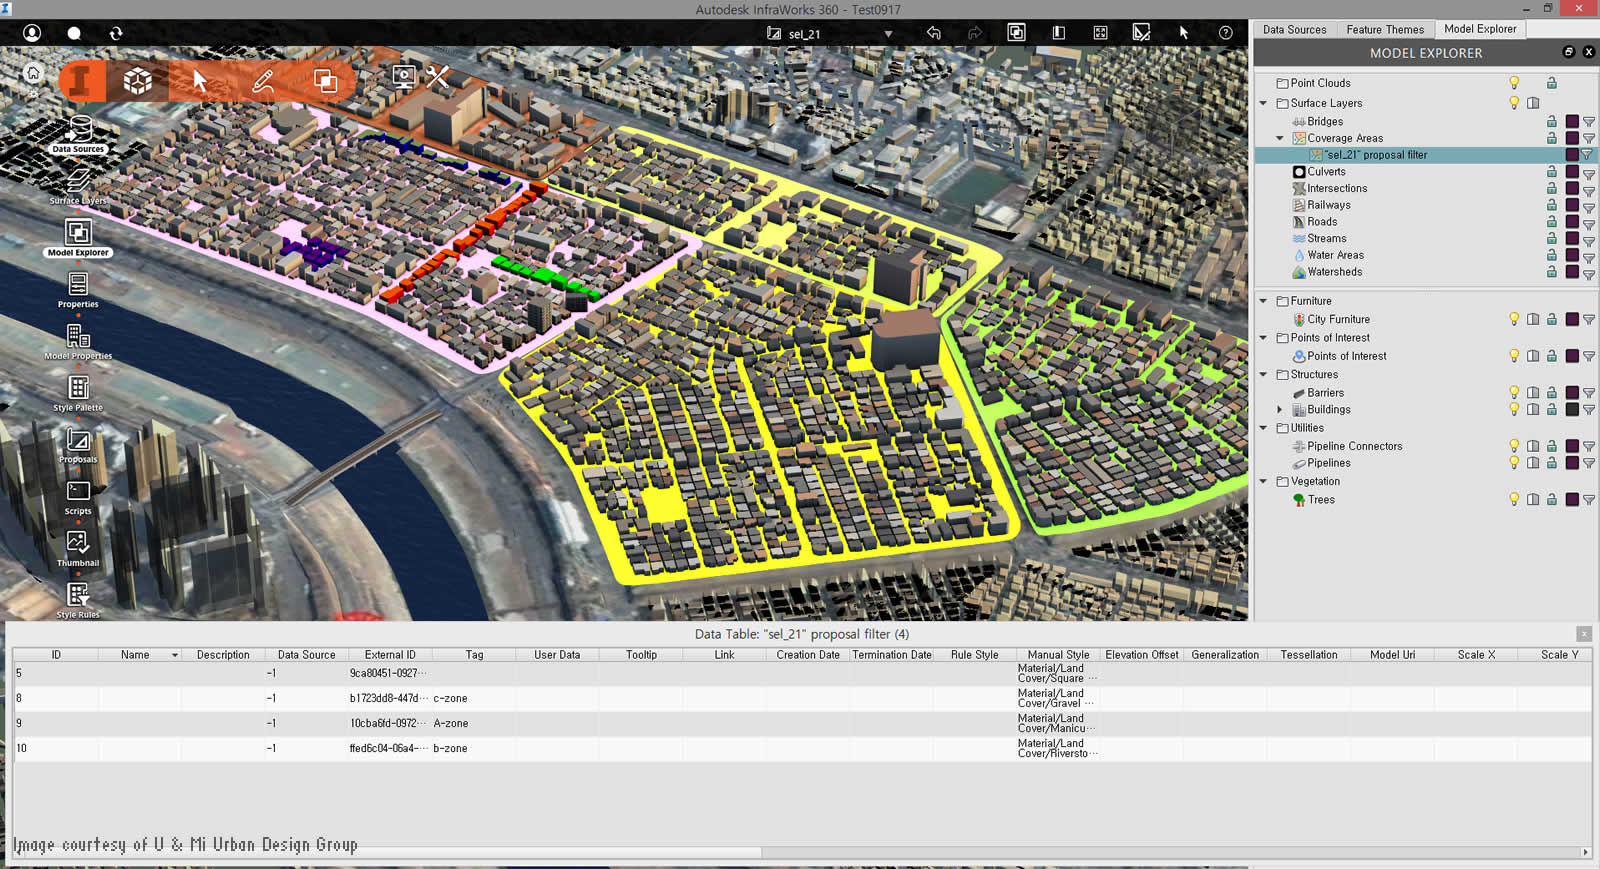
Task: Select table row with tag b-zone
Action: tap(802, 748)
